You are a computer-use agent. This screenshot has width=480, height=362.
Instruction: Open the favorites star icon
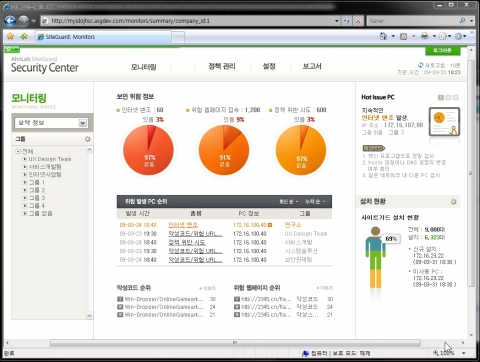coord(10,36)
